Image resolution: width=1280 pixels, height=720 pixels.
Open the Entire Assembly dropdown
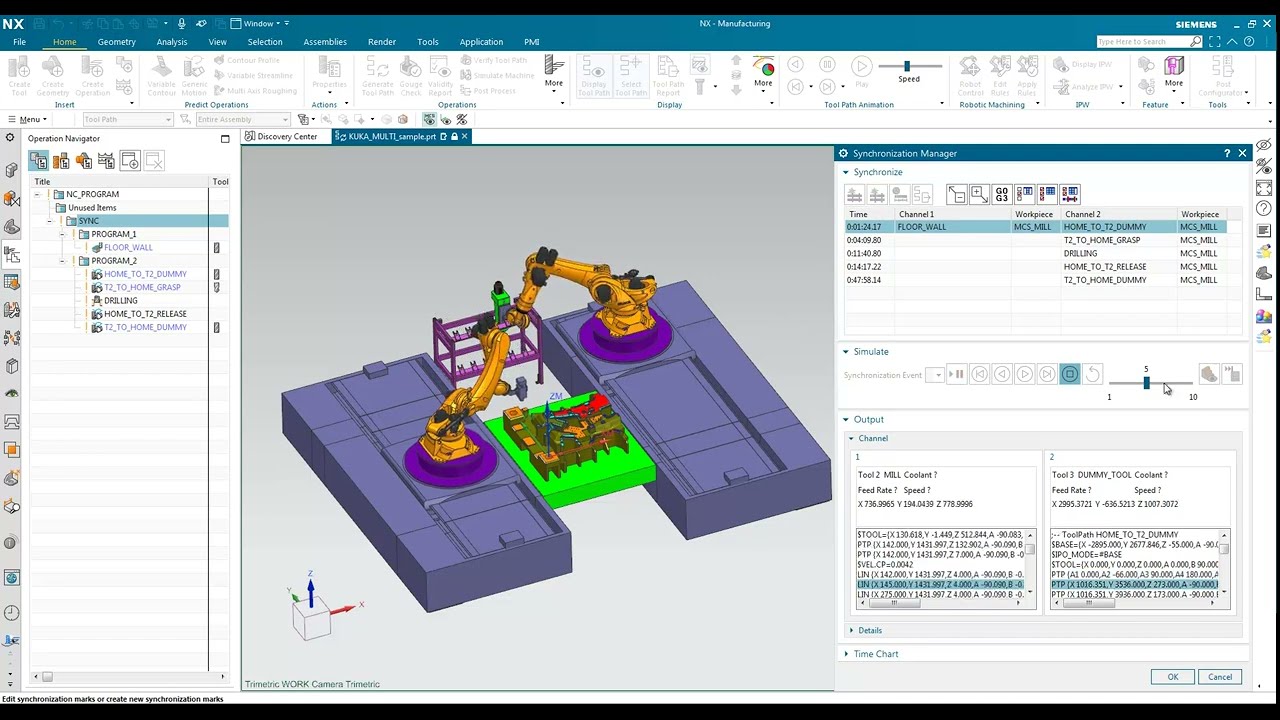tap(242, 119)
